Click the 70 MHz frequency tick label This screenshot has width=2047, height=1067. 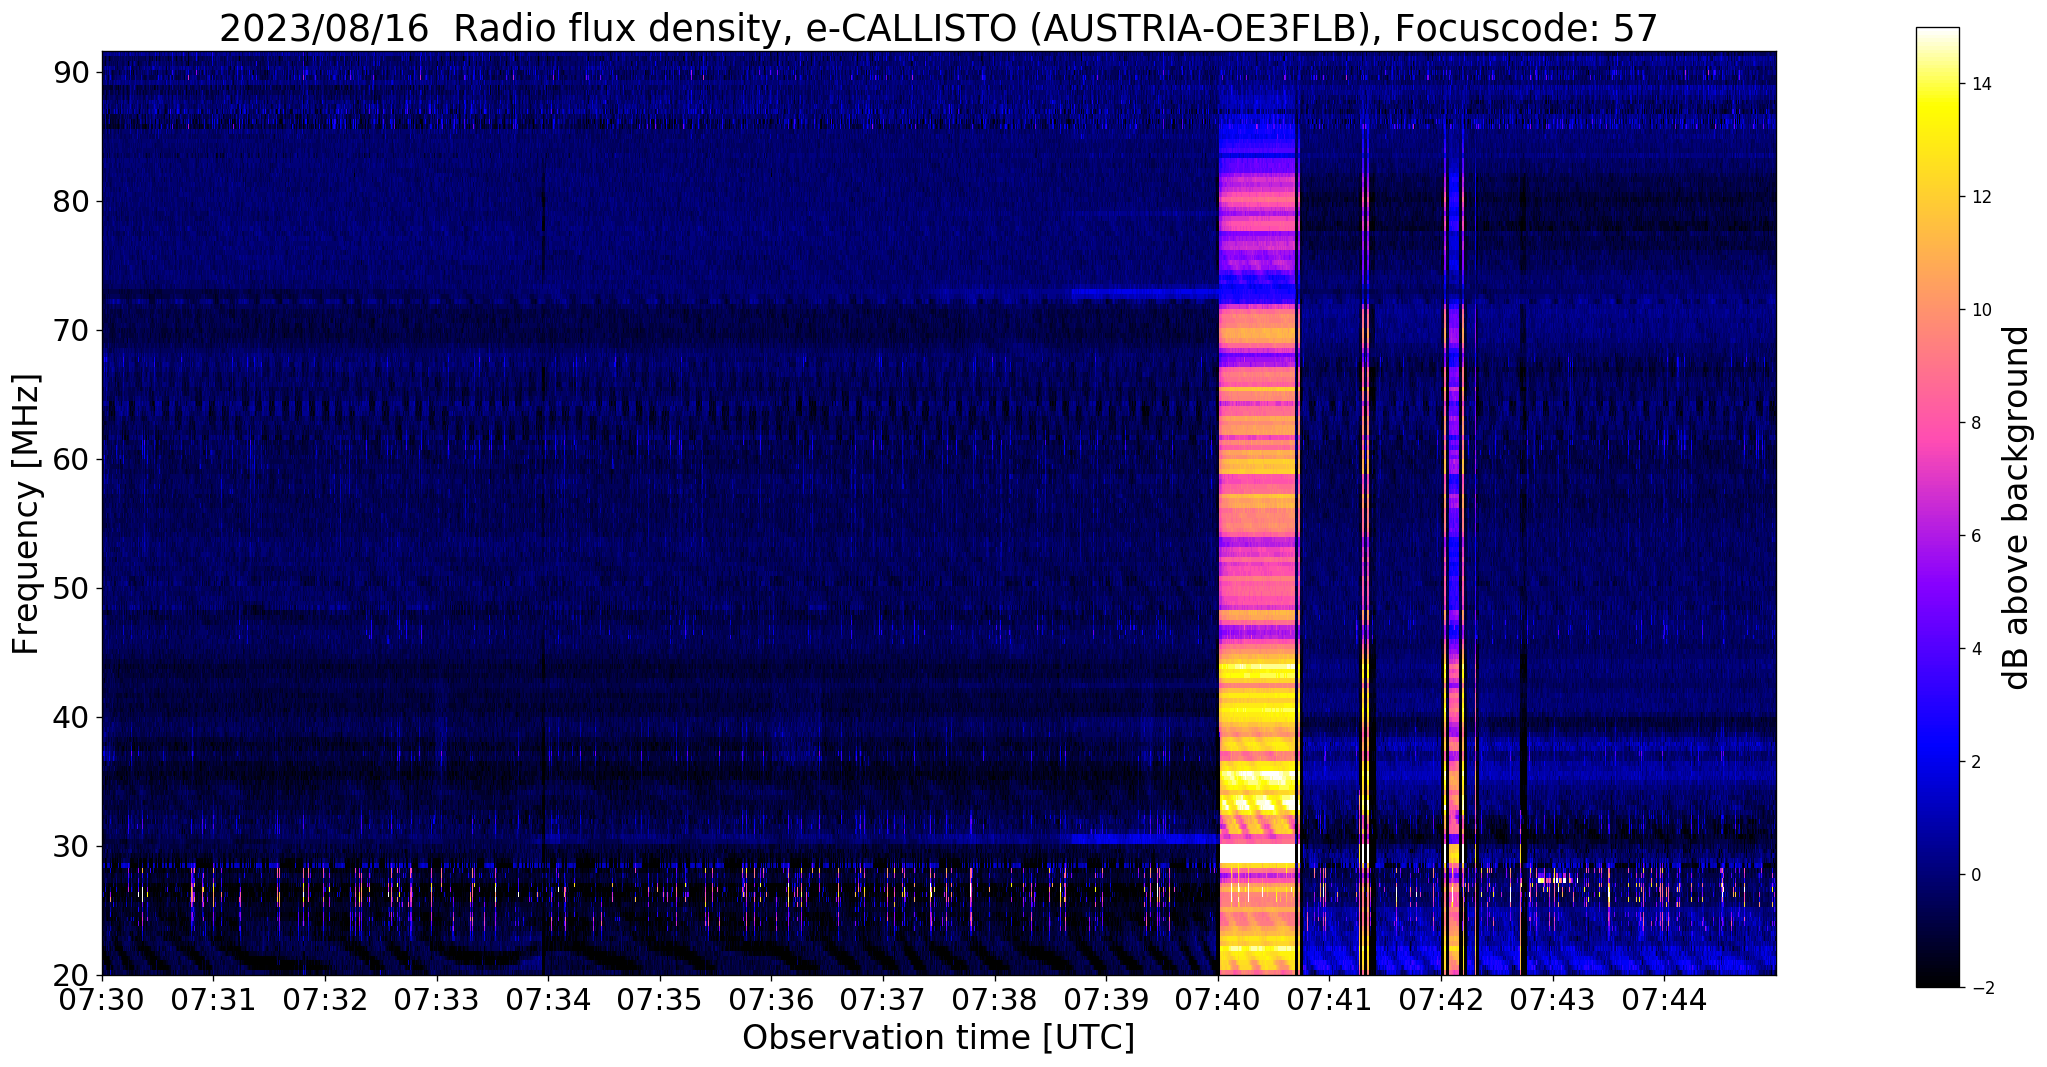[72, 331]
